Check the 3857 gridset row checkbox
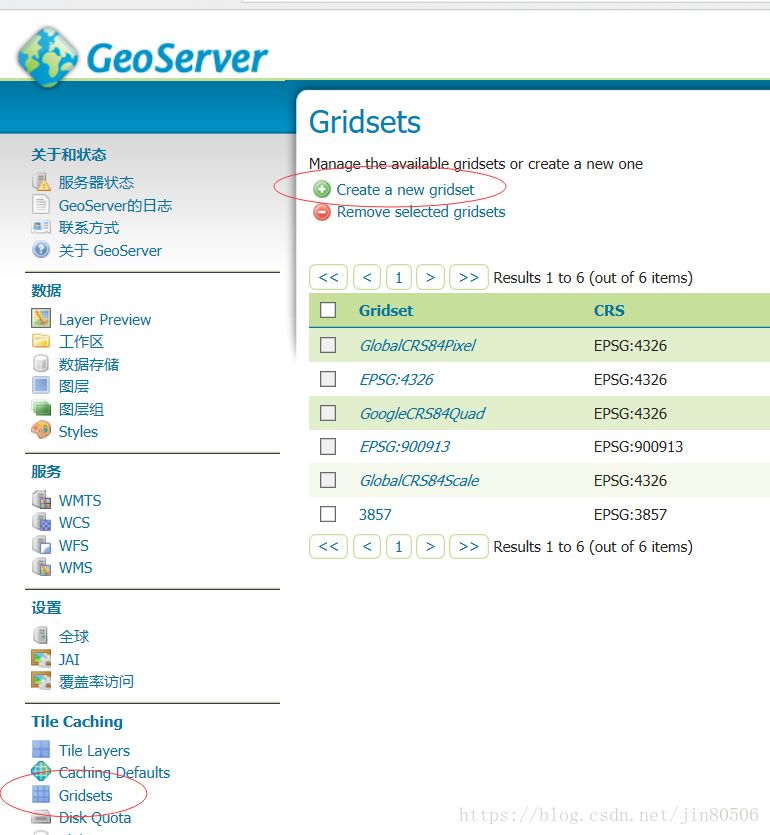The image size is (770, 835). [328, 514]
